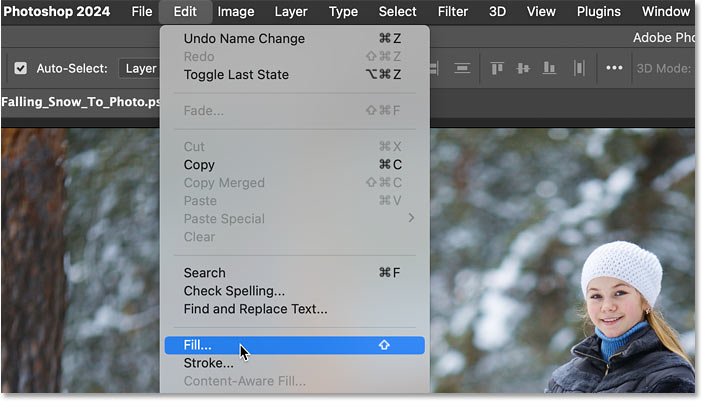
Task: Select Undo Name Change
Action: (244, 39)
